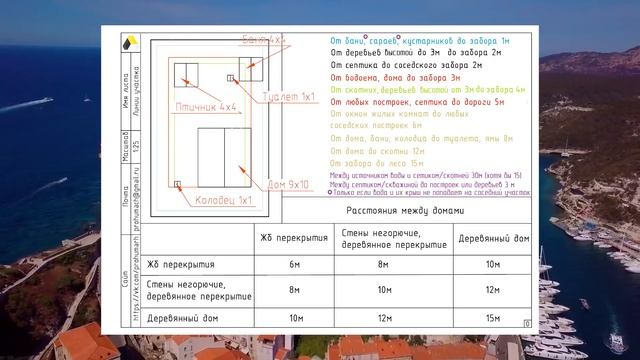The height and width of the screenshot is (360, 640).
Task: Click '12м' in the 'Деревянный дом' row
Action: coord(384,318)
